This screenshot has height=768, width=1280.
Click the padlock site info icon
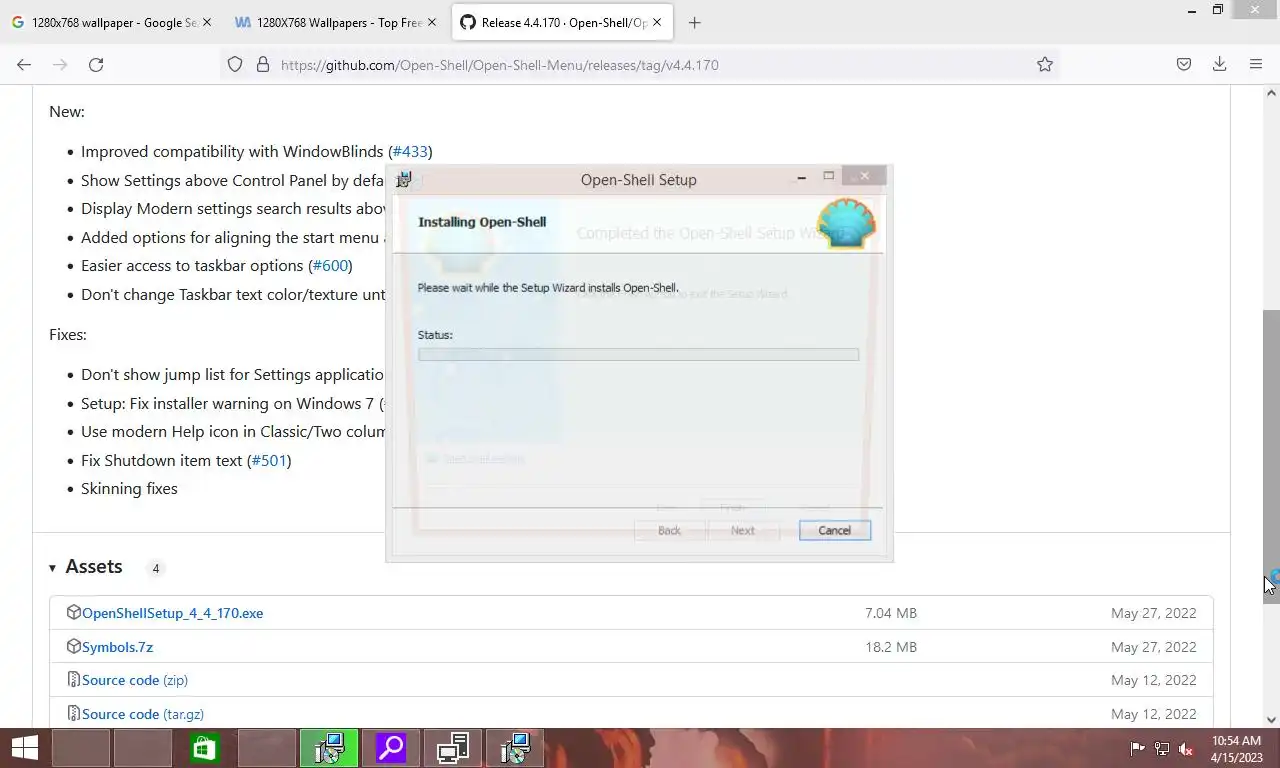263,64
